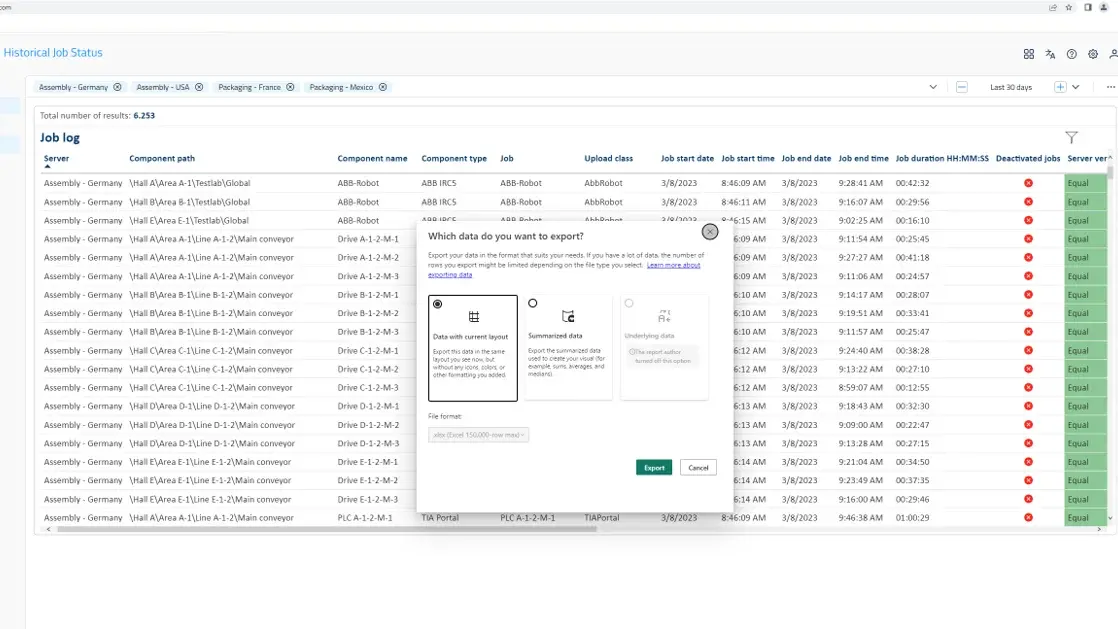
Task: Select Data with current layout option
Action: click(438, 304)
